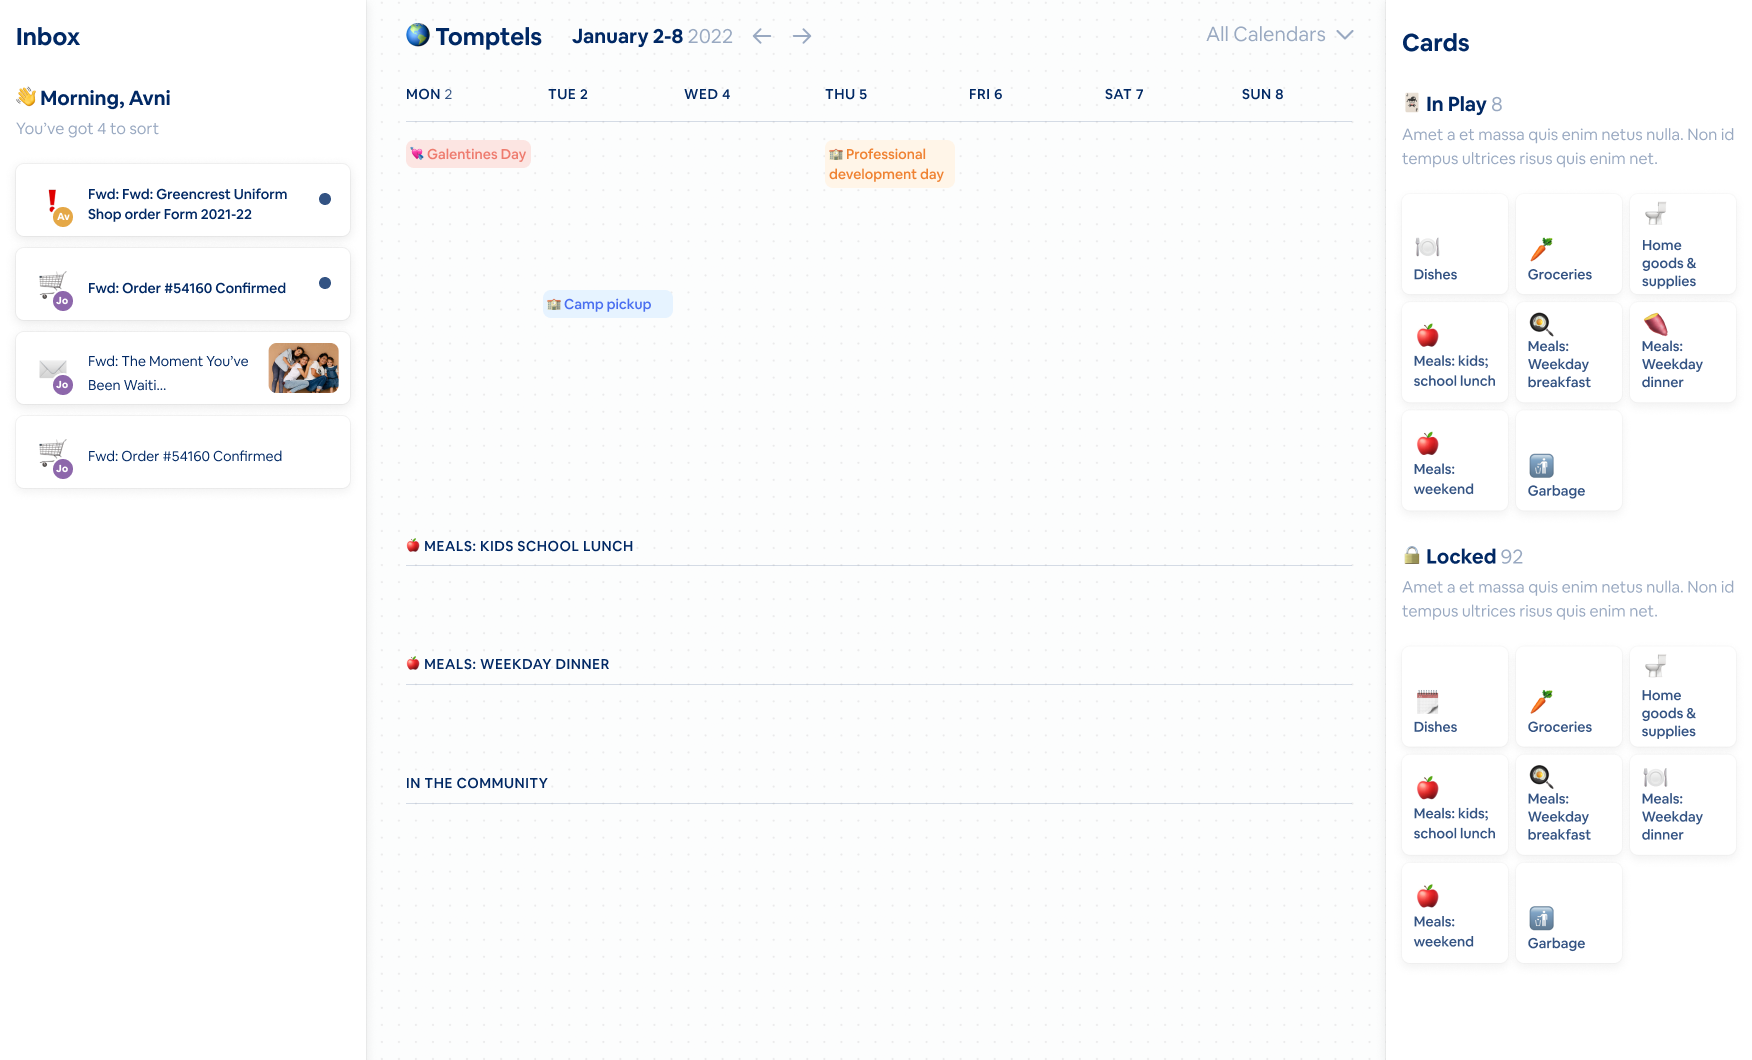Open In Play Meals: Weekday dinner card
This screenshot has width=1752, height=1060.
[x=1682, y=353]
